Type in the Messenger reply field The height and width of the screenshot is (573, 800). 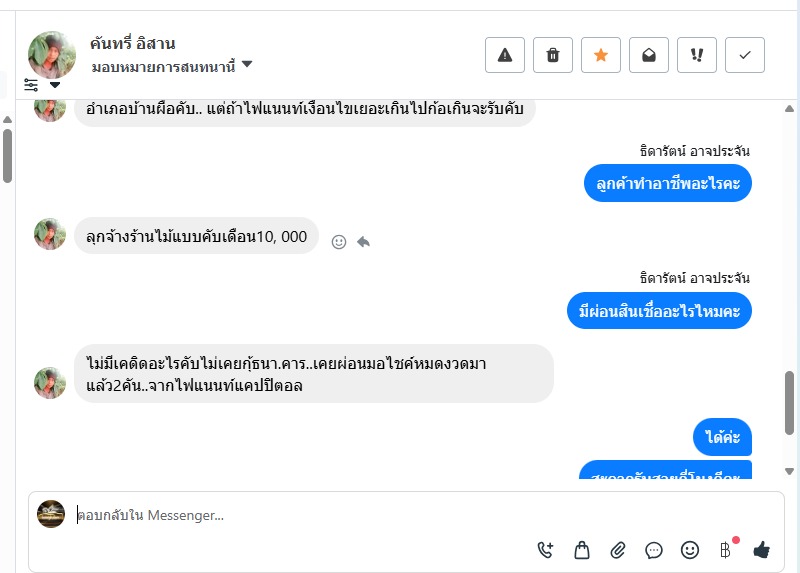300,516
